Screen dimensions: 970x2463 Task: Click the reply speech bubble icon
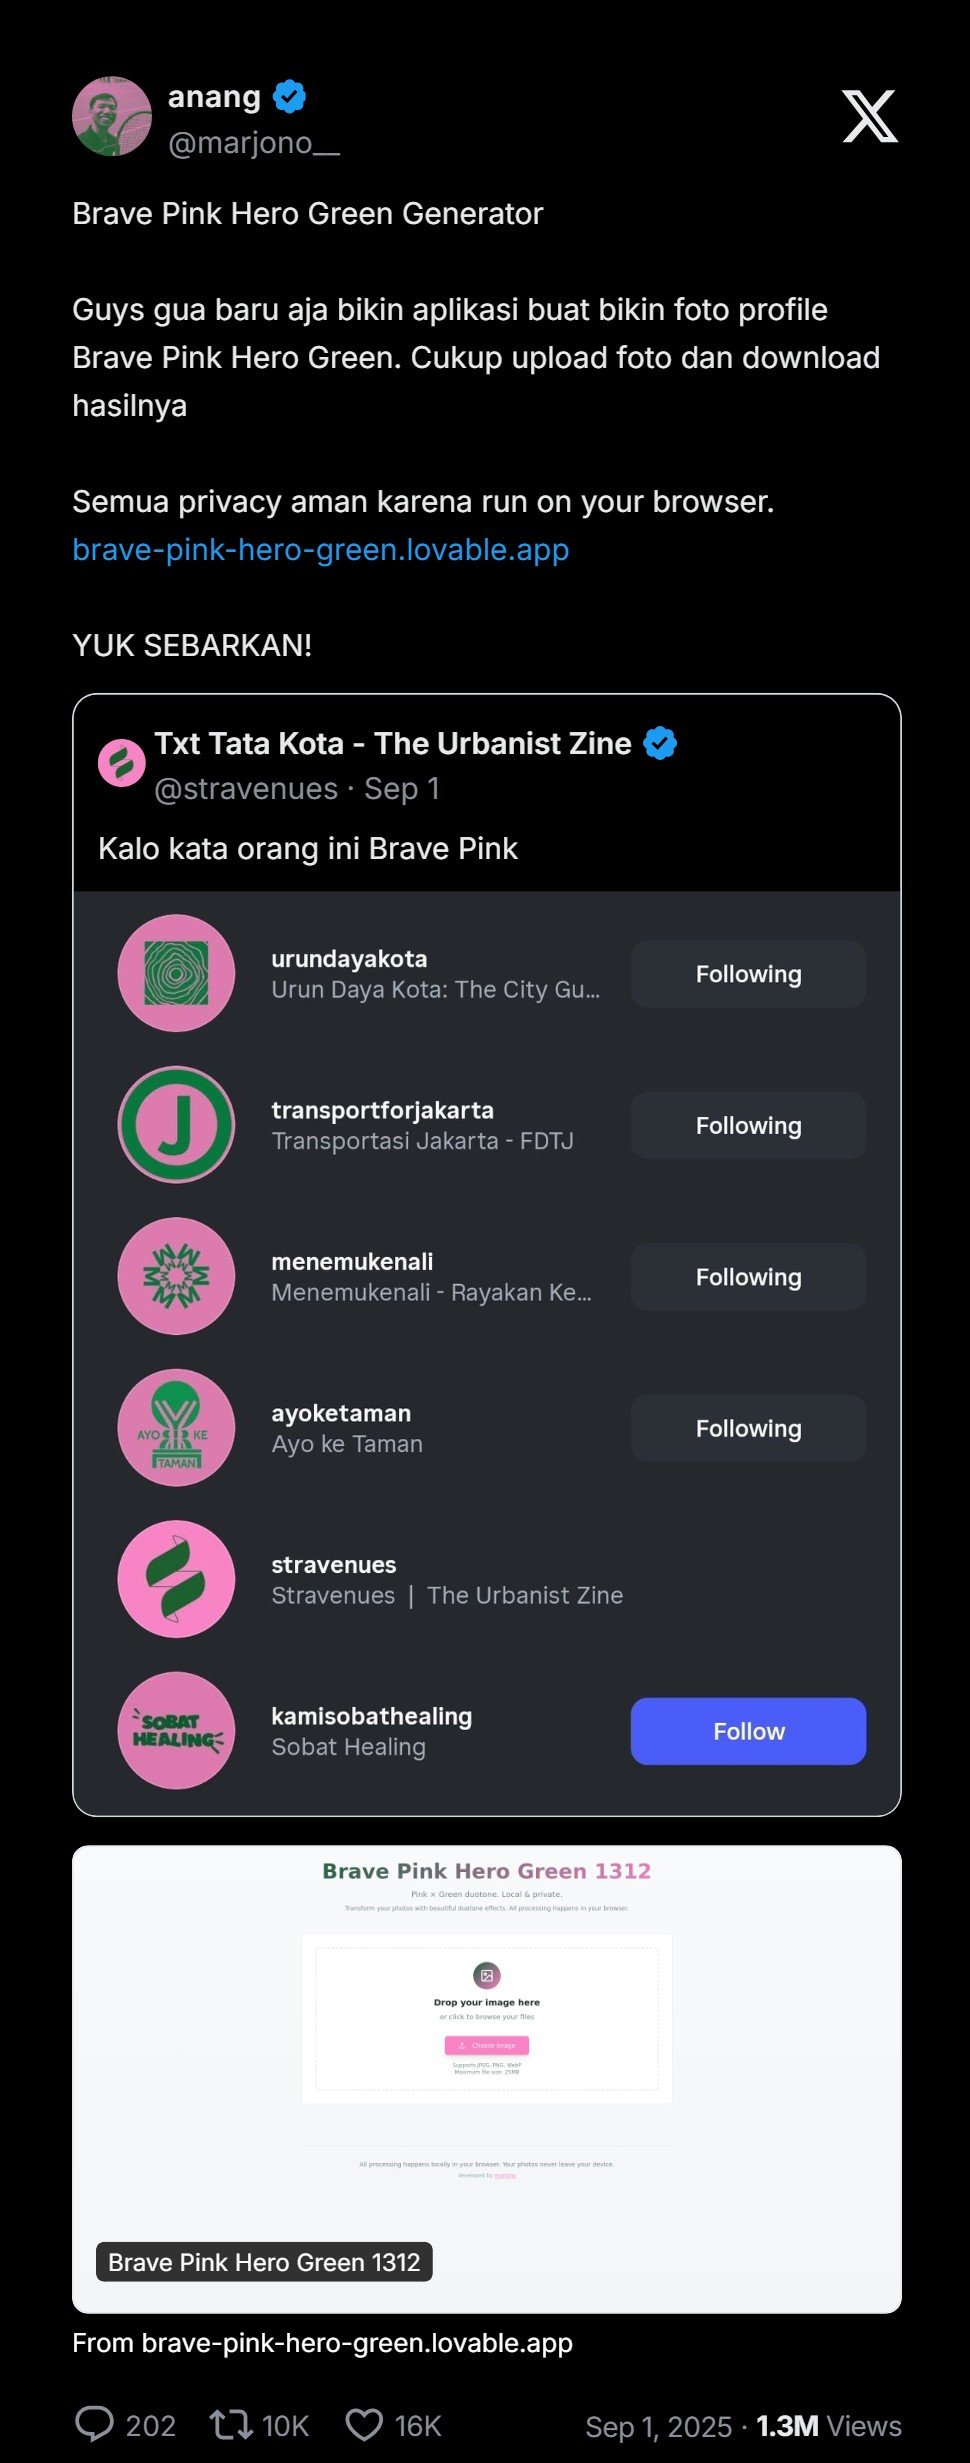click(x=95, y=2424)
